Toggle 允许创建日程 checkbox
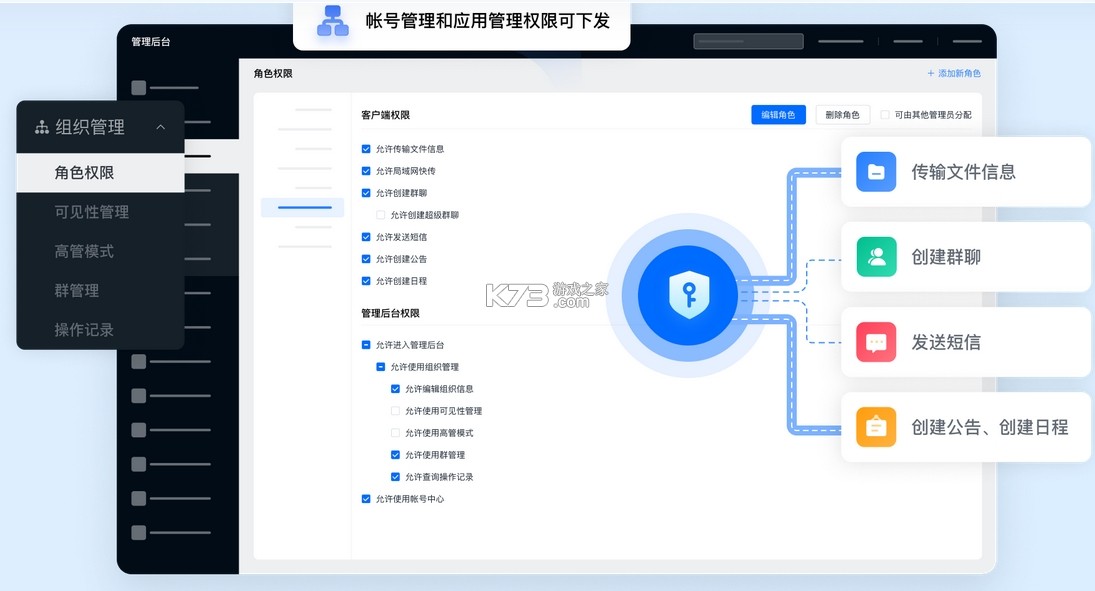This screenshot has width=1095, height=591. pyautogui.click(x=366, y=281)
